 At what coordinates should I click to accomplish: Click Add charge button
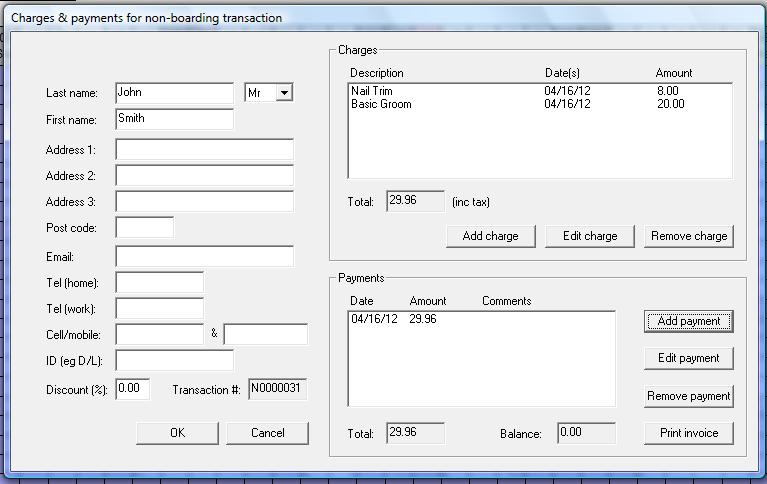[x=490, y=236]
